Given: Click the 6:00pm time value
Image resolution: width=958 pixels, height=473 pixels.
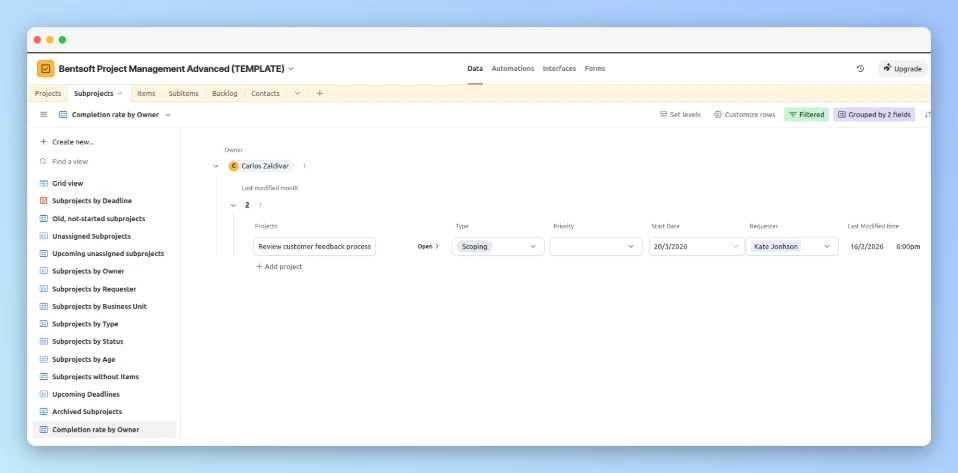Looking at the screenshot, I should tap(908, 246).
